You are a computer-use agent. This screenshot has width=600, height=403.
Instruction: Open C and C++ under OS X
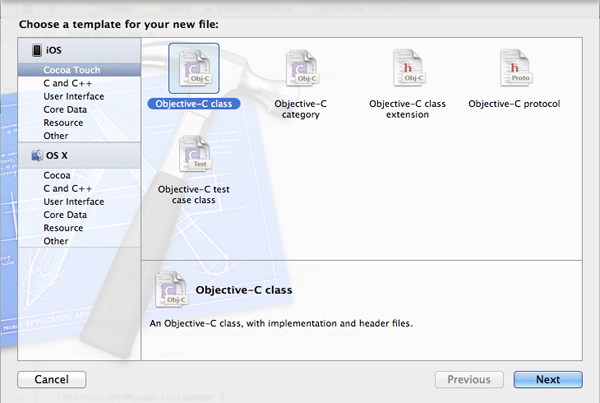(x=79, y=188)
